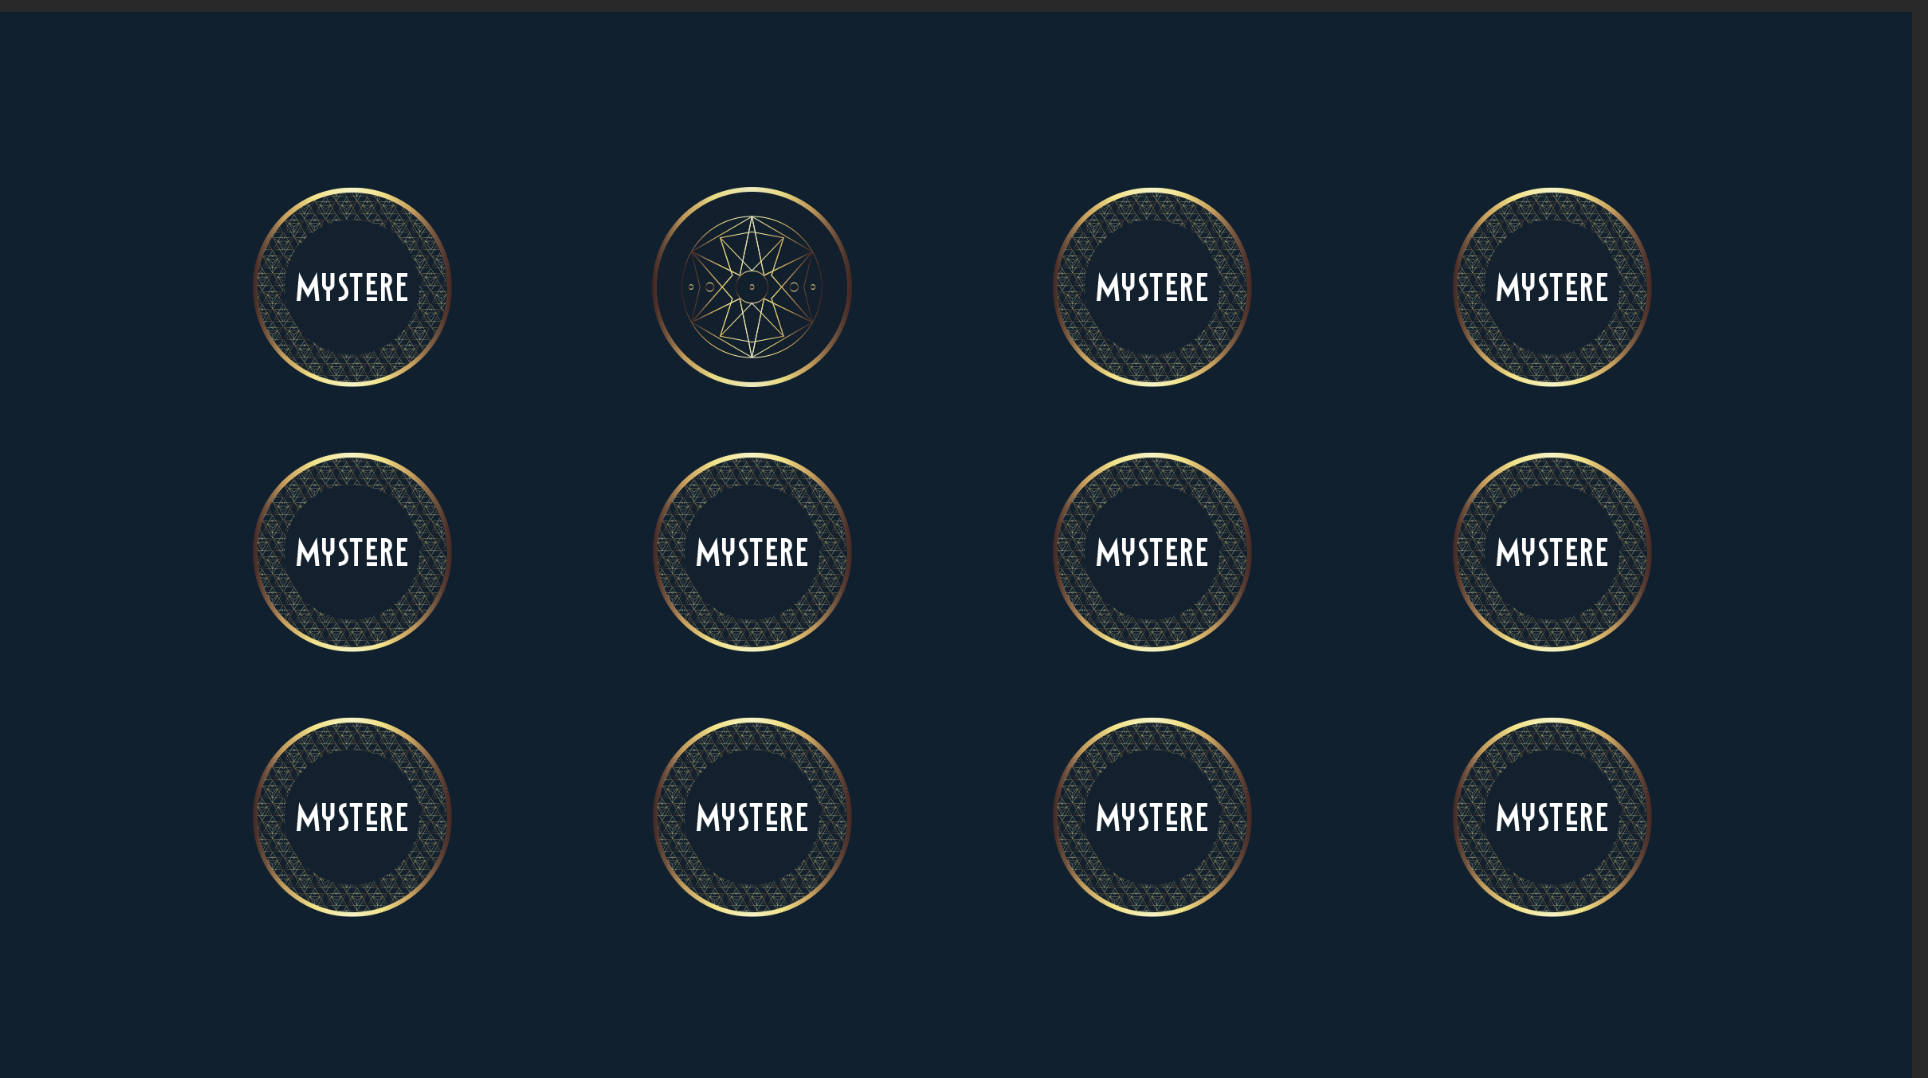The height and width of the screenshot is (1078, 1928).
Task: Click the MYSTERE text on the bottom-left card
Action: (352, 818)
